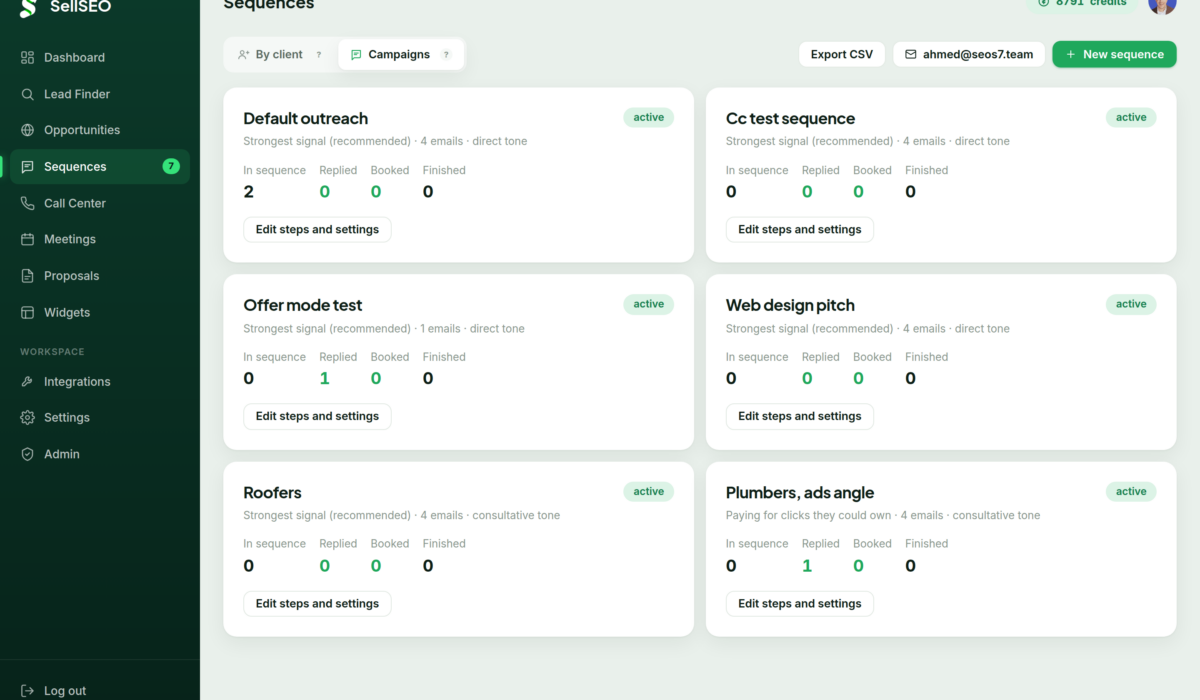
Task: Open Dashboard from the sidebar
Action: [100, 58]
